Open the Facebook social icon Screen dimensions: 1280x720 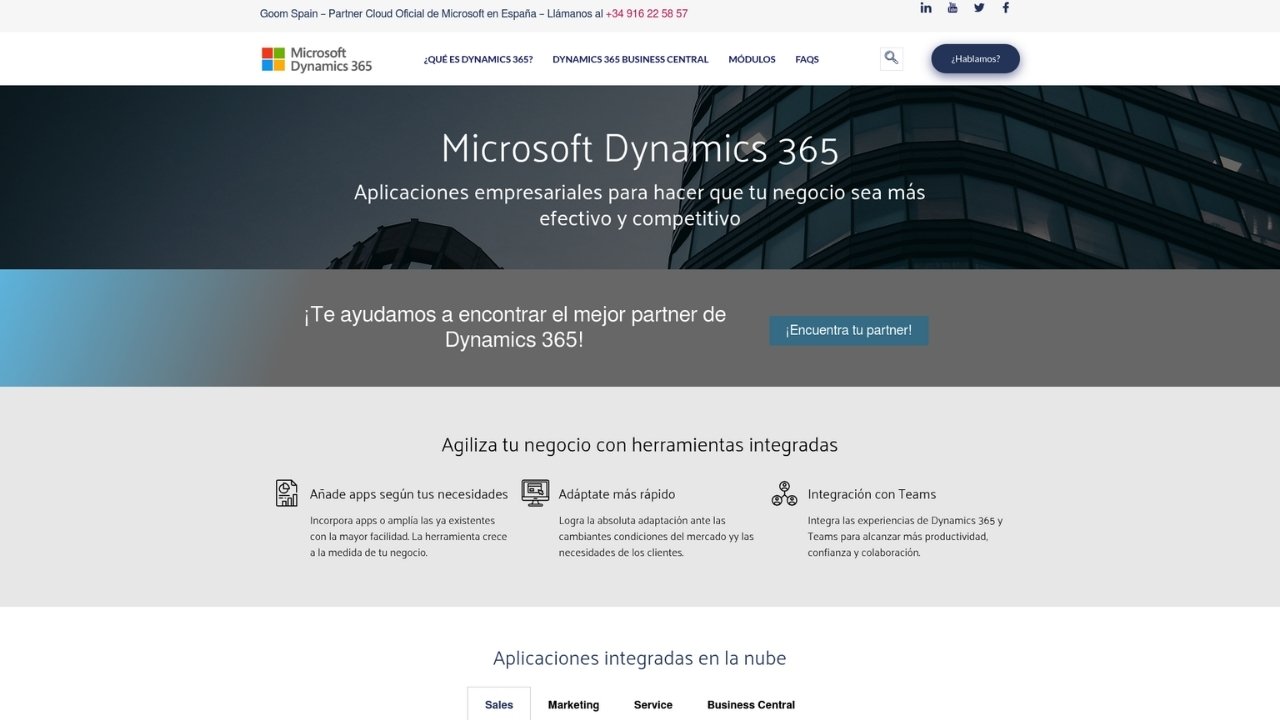point(1005,8)
